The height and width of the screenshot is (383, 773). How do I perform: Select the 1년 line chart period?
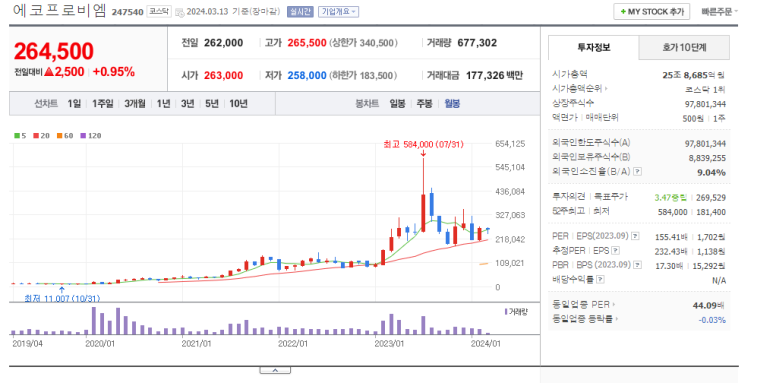click(164, 104)
